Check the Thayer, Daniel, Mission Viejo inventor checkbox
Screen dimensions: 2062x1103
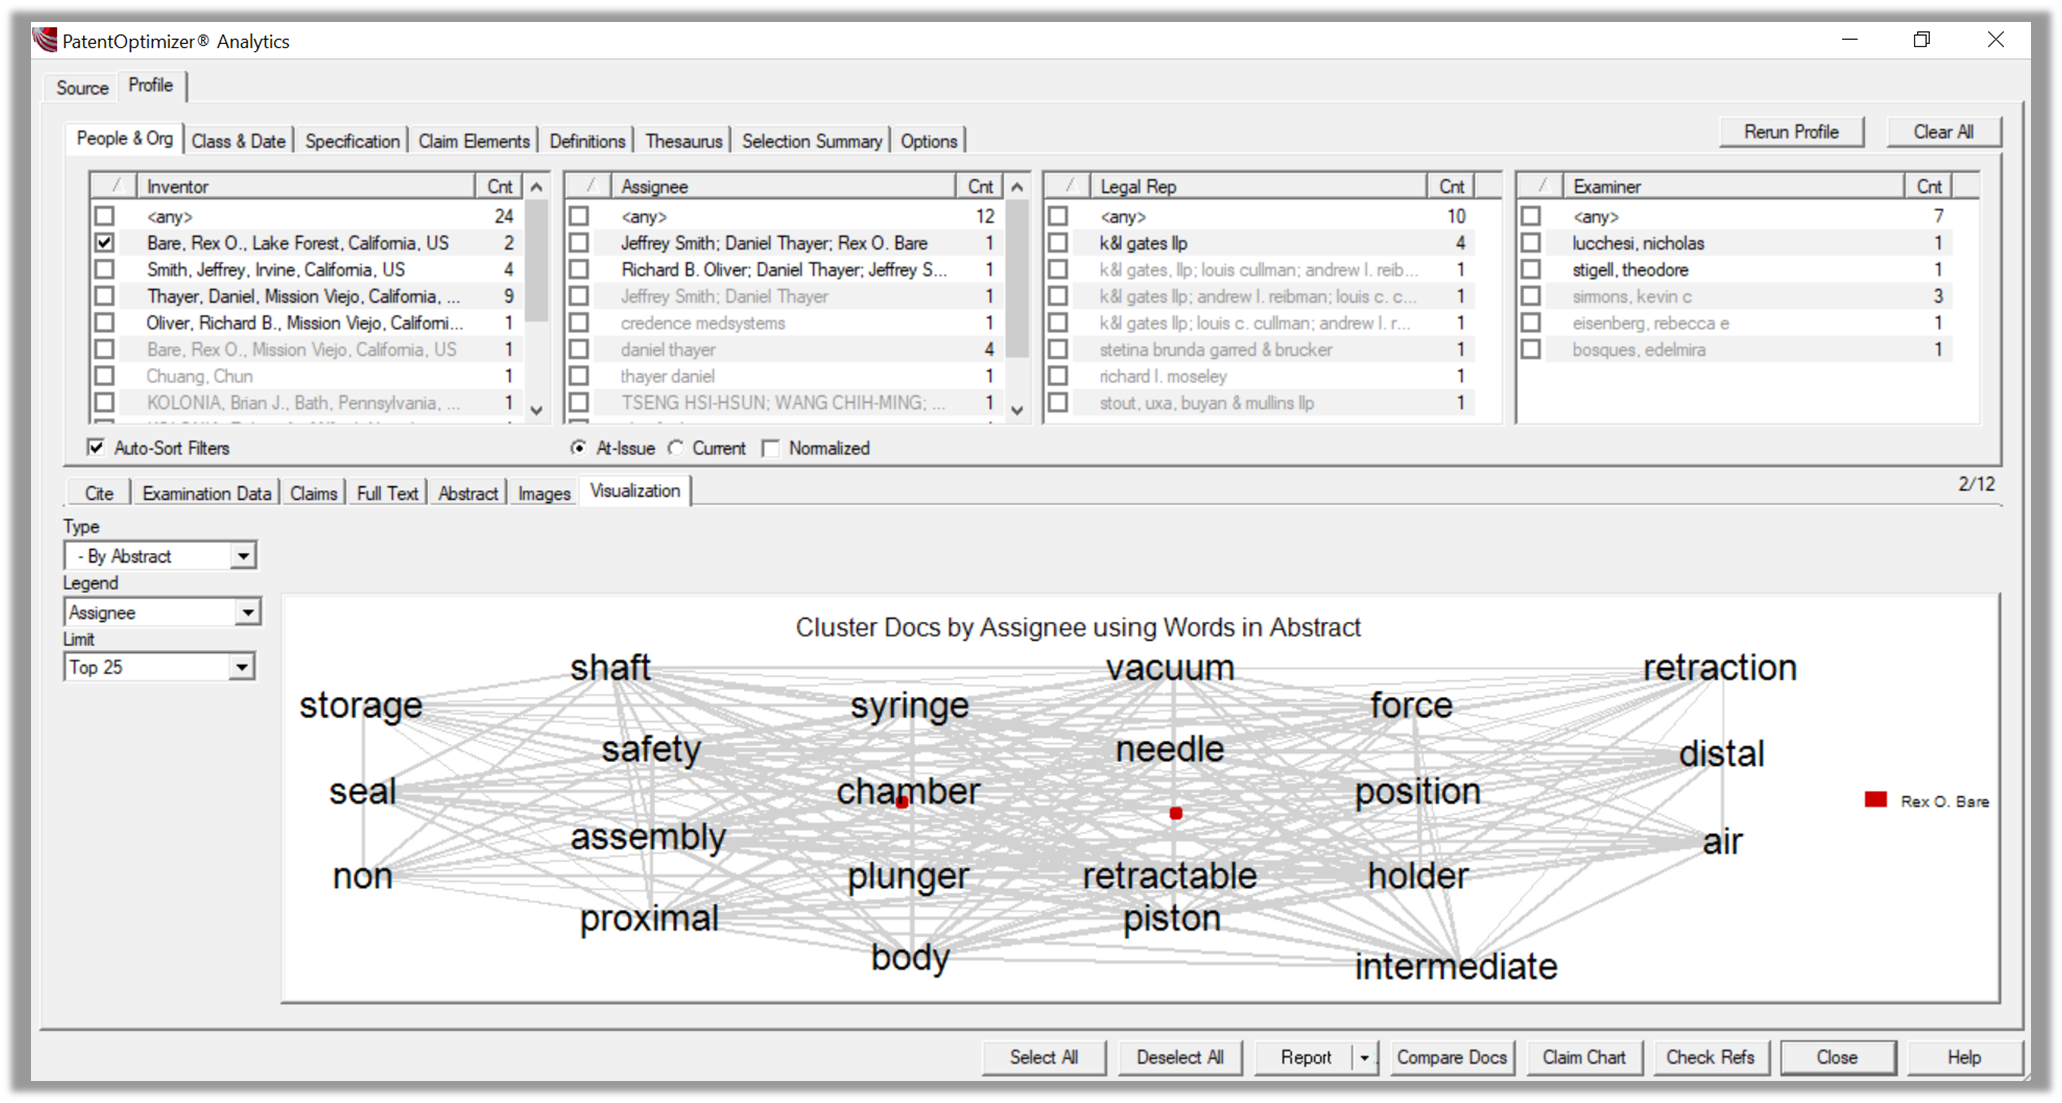(105, 296)
